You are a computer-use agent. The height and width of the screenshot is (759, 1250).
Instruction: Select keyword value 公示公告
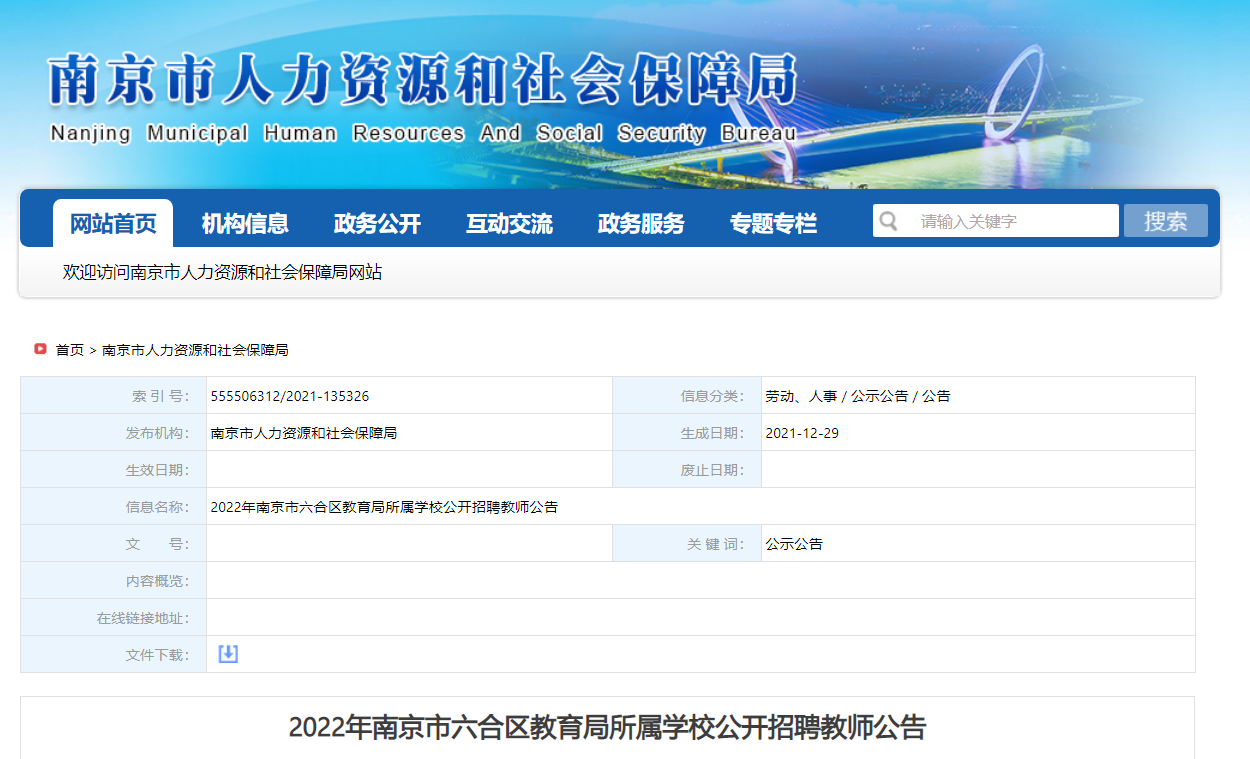[x=794, y=544]
